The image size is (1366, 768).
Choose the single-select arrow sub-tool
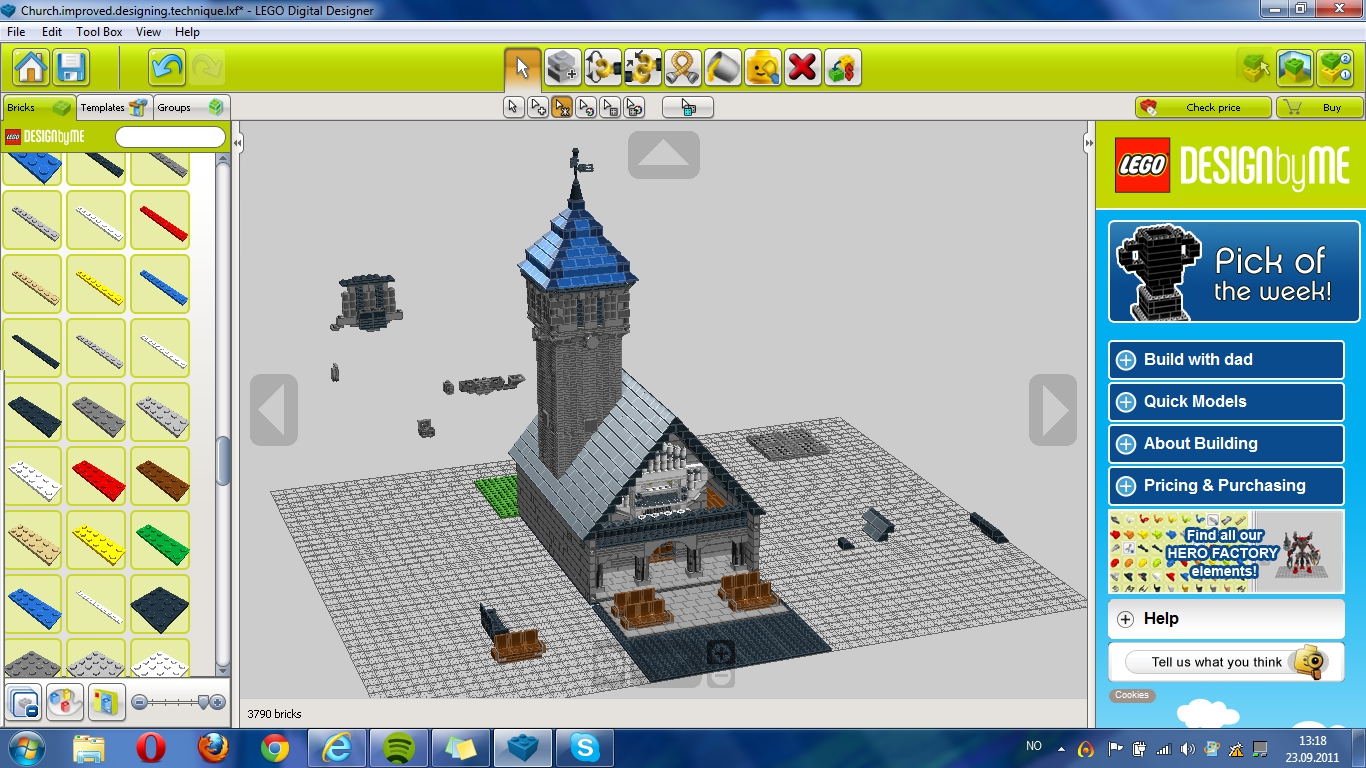[513, 107]
